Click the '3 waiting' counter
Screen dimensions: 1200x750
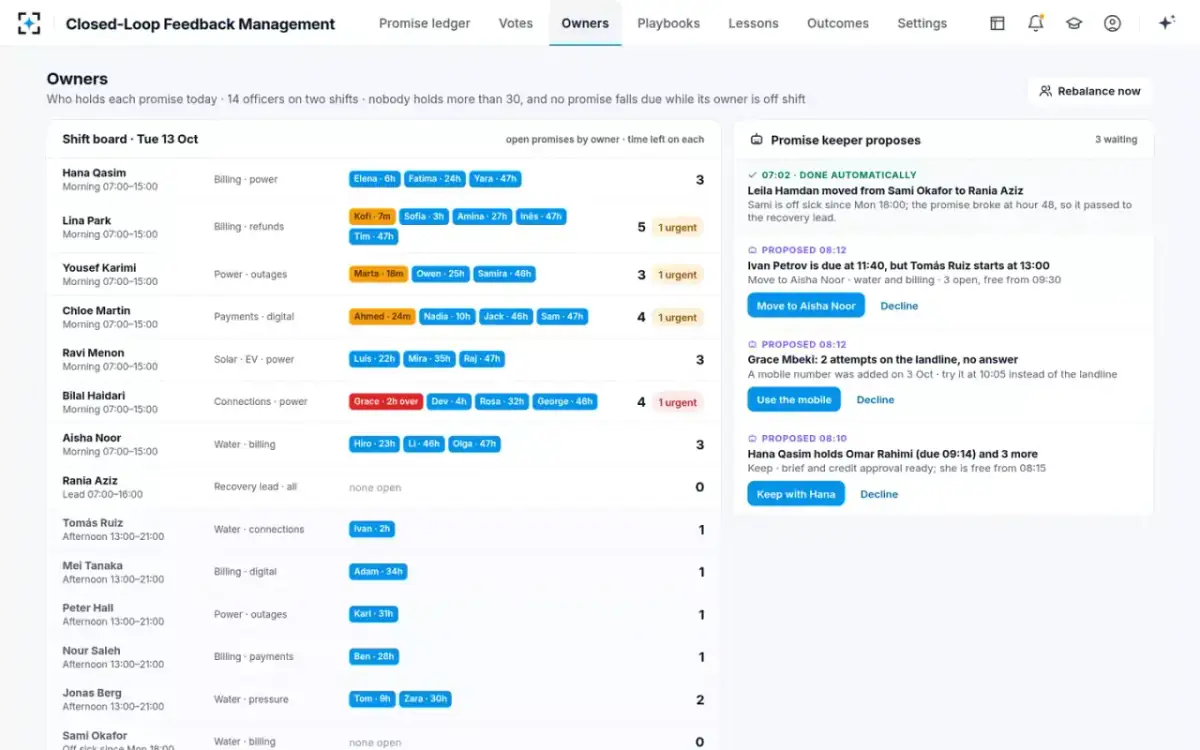1116,140
